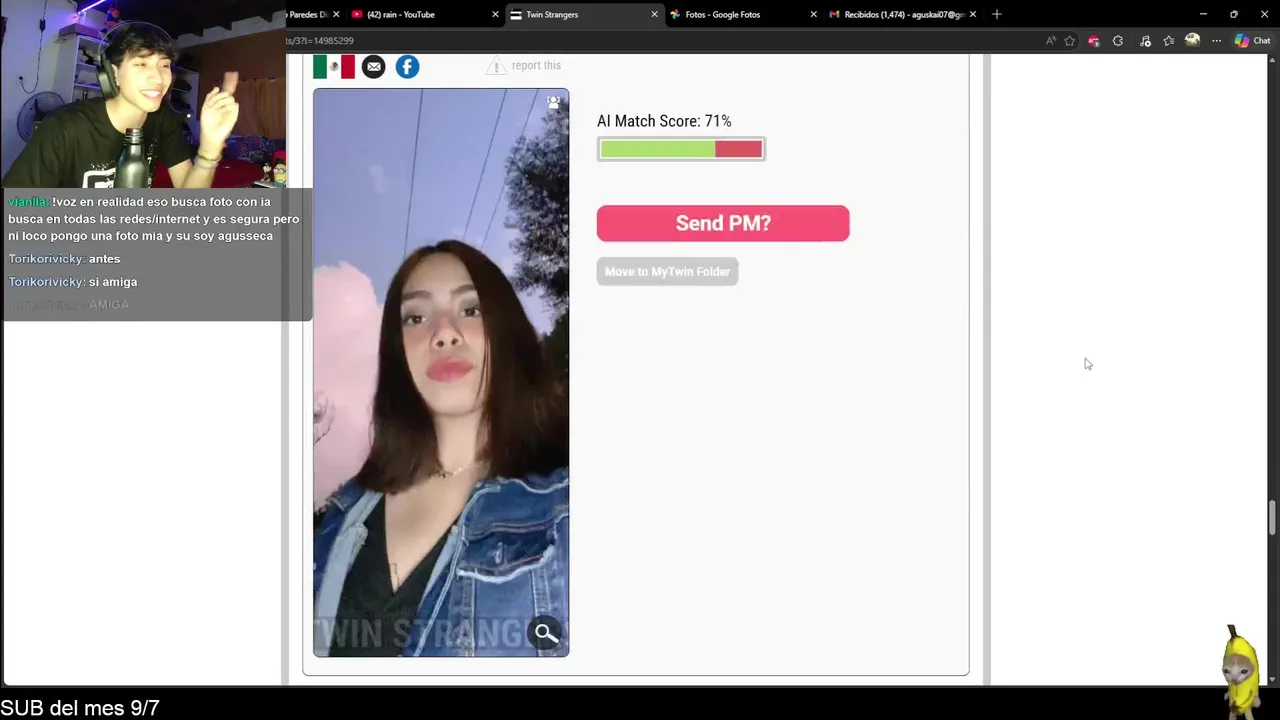Open the matched woman's photo
Screen dimensions: 1280x720
click(x=441, y=372)
